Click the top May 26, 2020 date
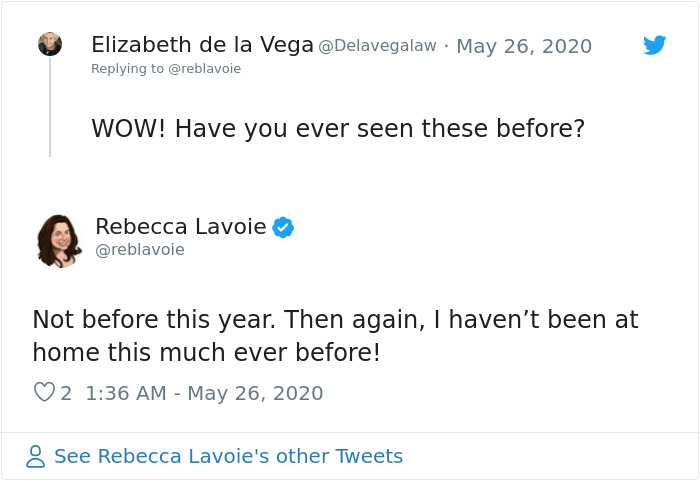 (524, 46)
